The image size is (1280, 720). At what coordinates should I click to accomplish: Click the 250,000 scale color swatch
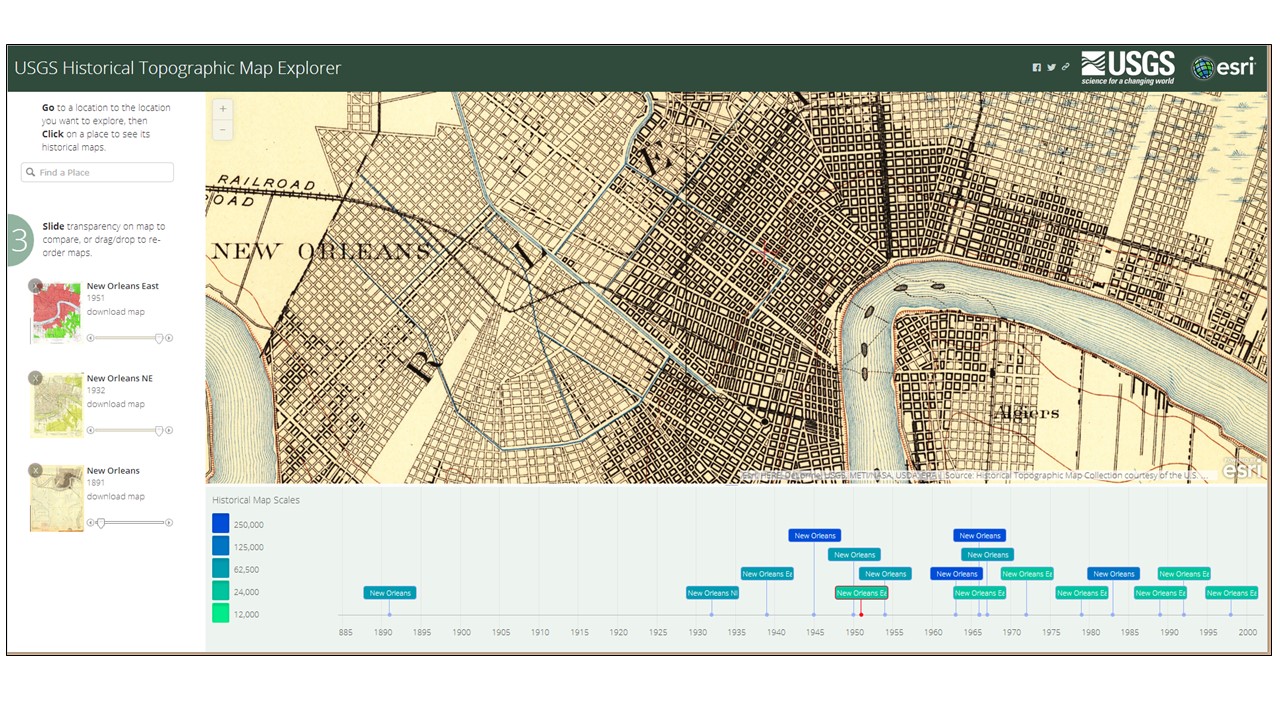coord(221,523)
